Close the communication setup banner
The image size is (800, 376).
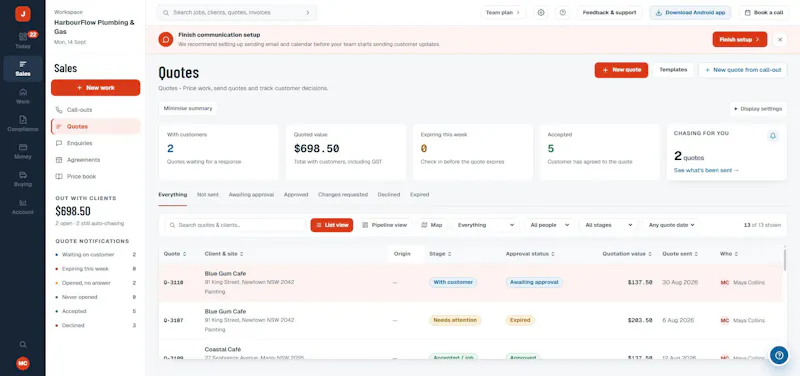[x=780, y=39]
